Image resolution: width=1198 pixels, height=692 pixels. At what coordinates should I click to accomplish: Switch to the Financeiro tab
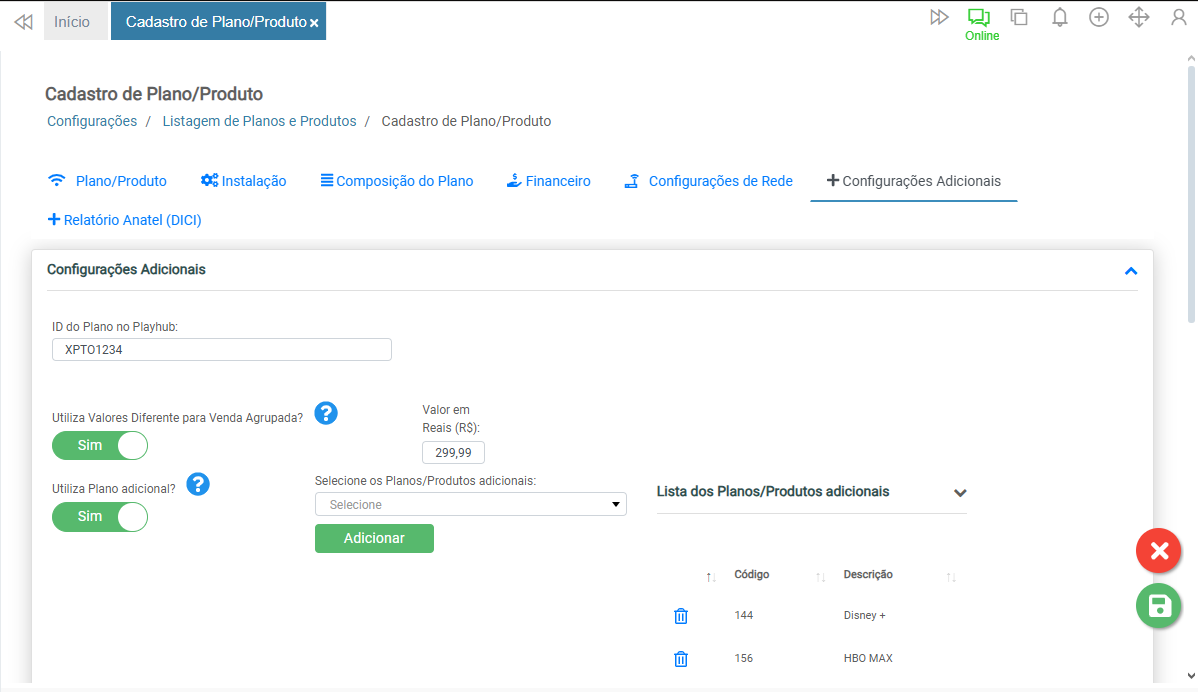click(548, 181)
